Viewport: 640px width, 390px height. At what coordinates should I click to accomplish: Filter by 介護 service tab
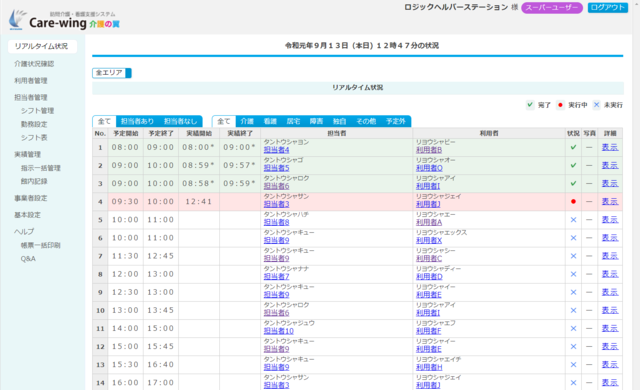pyautogui.click(x=247, y=121)
